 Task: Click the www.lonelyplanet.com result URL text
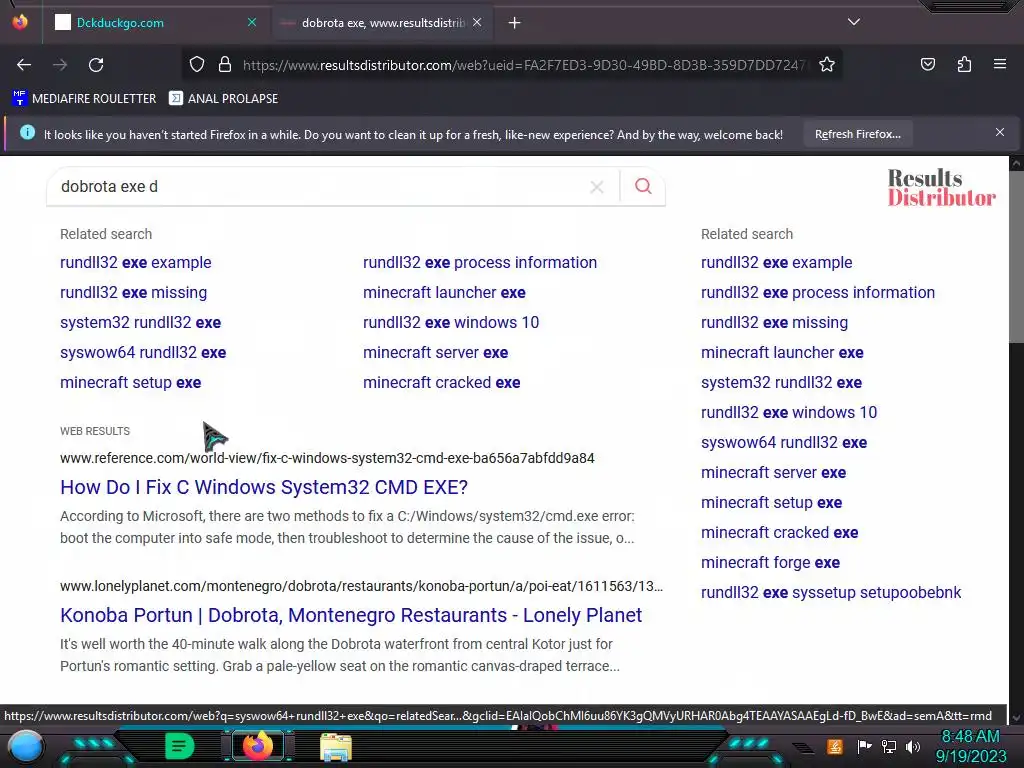[361, 586]
